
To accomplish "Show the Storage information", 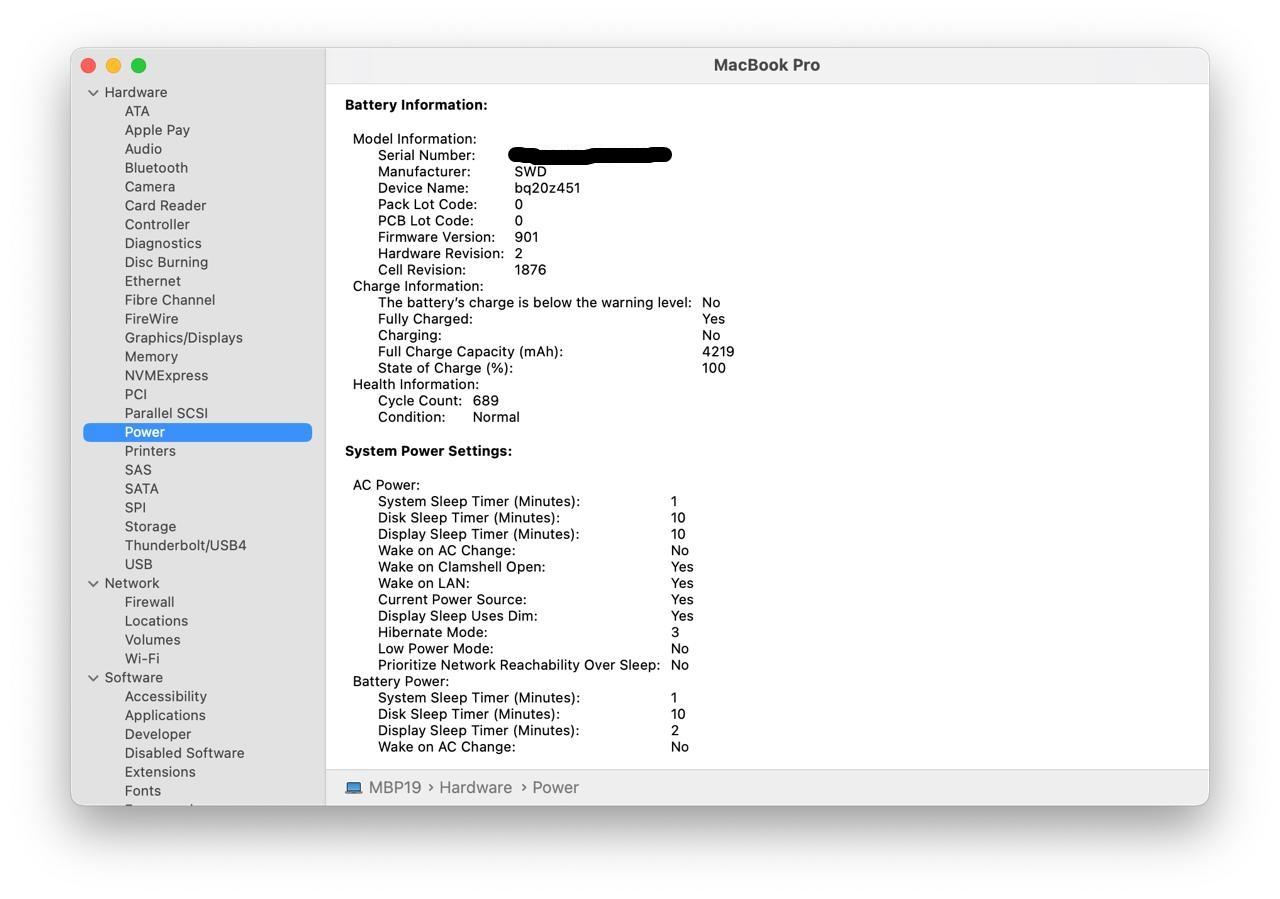I will pos(150,527).
